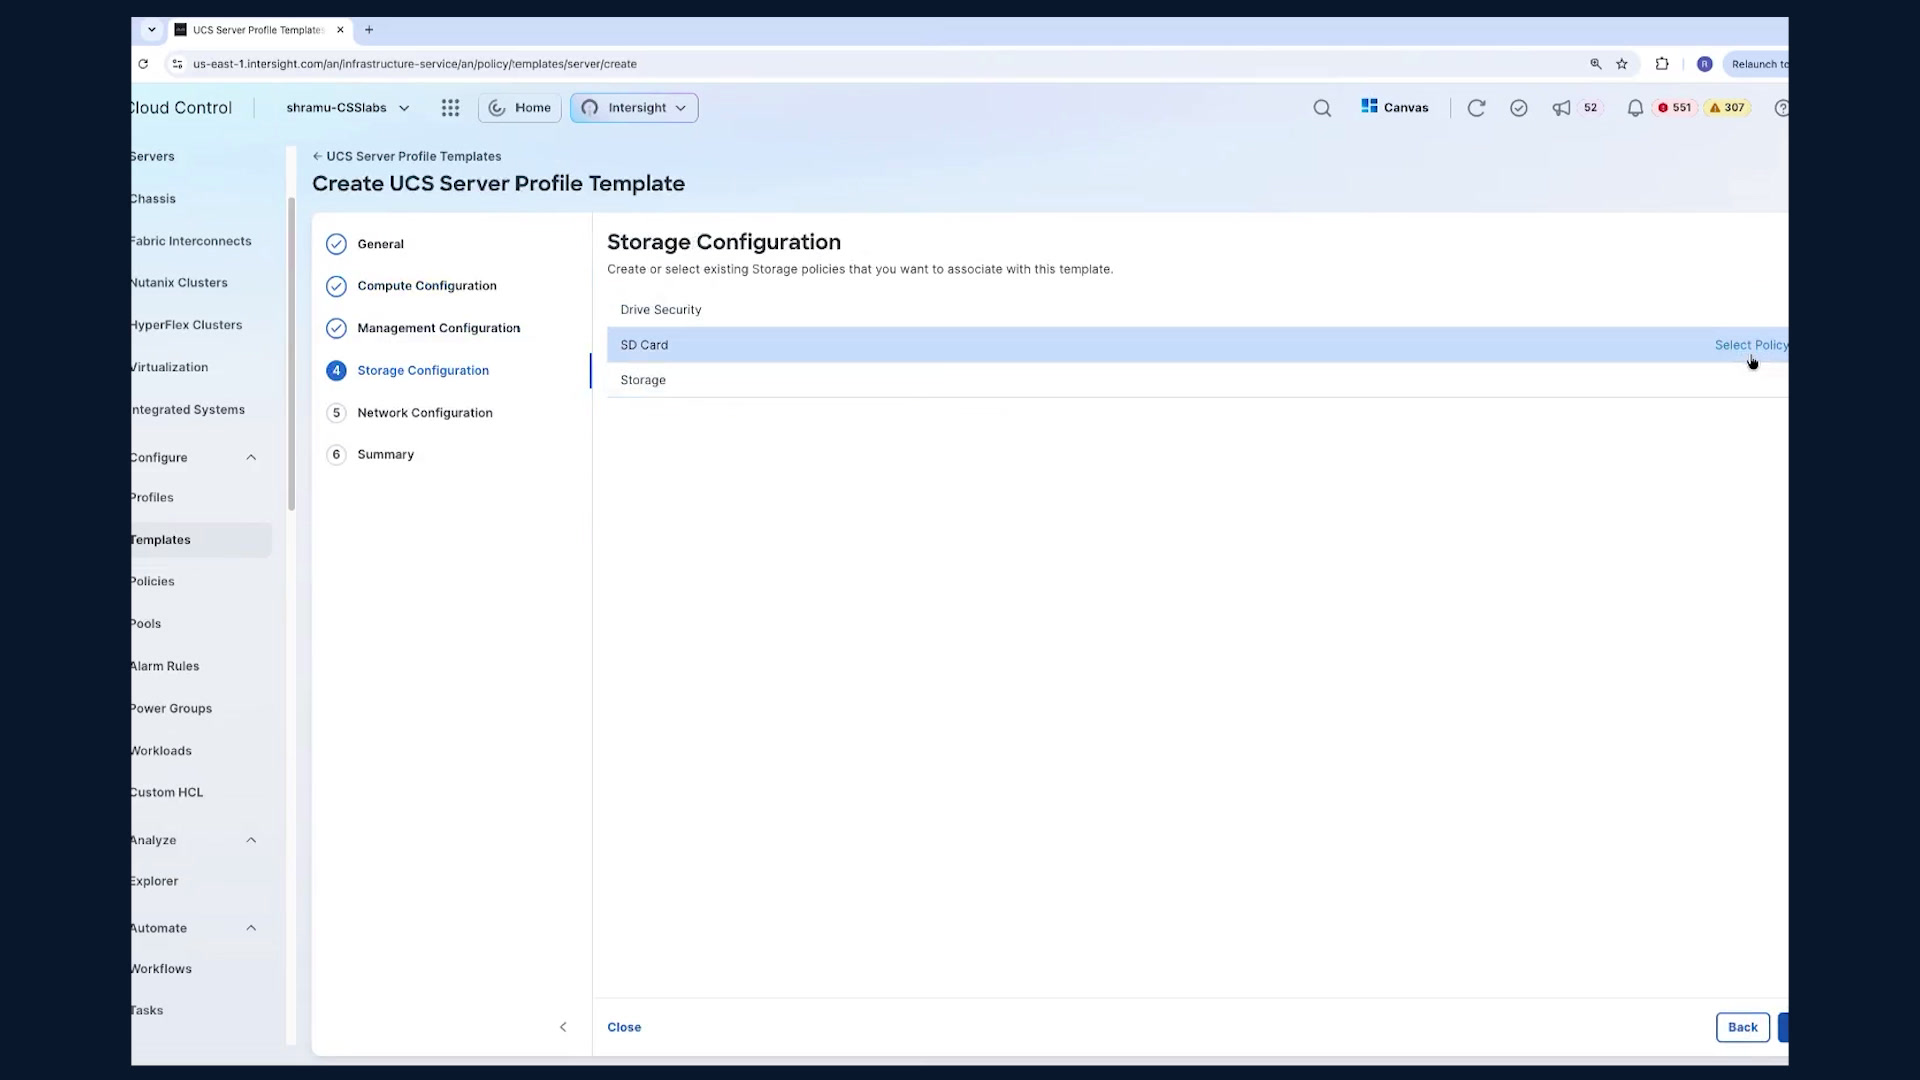
Task: Go to the Home button
Action: [520, 108]
